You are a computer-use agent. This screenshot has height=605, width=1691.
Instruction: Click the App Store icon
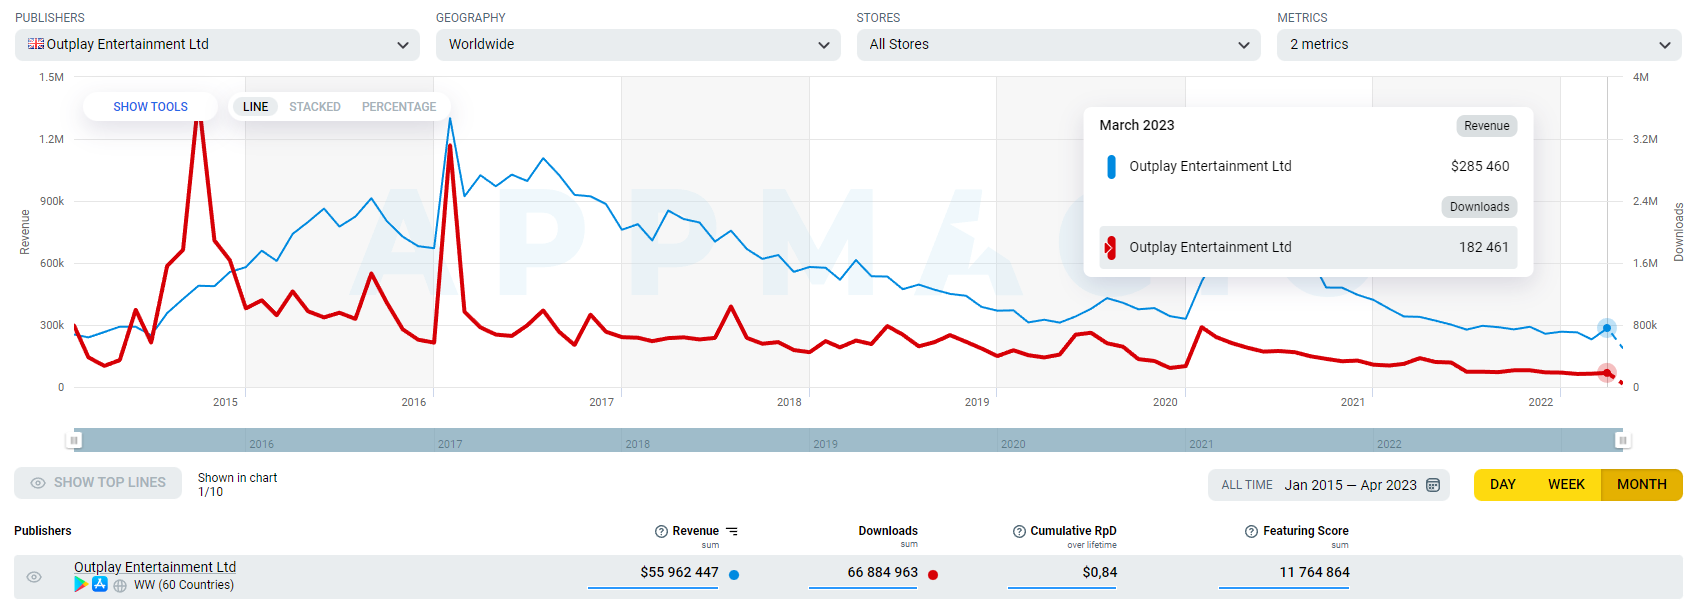point(100,585)
